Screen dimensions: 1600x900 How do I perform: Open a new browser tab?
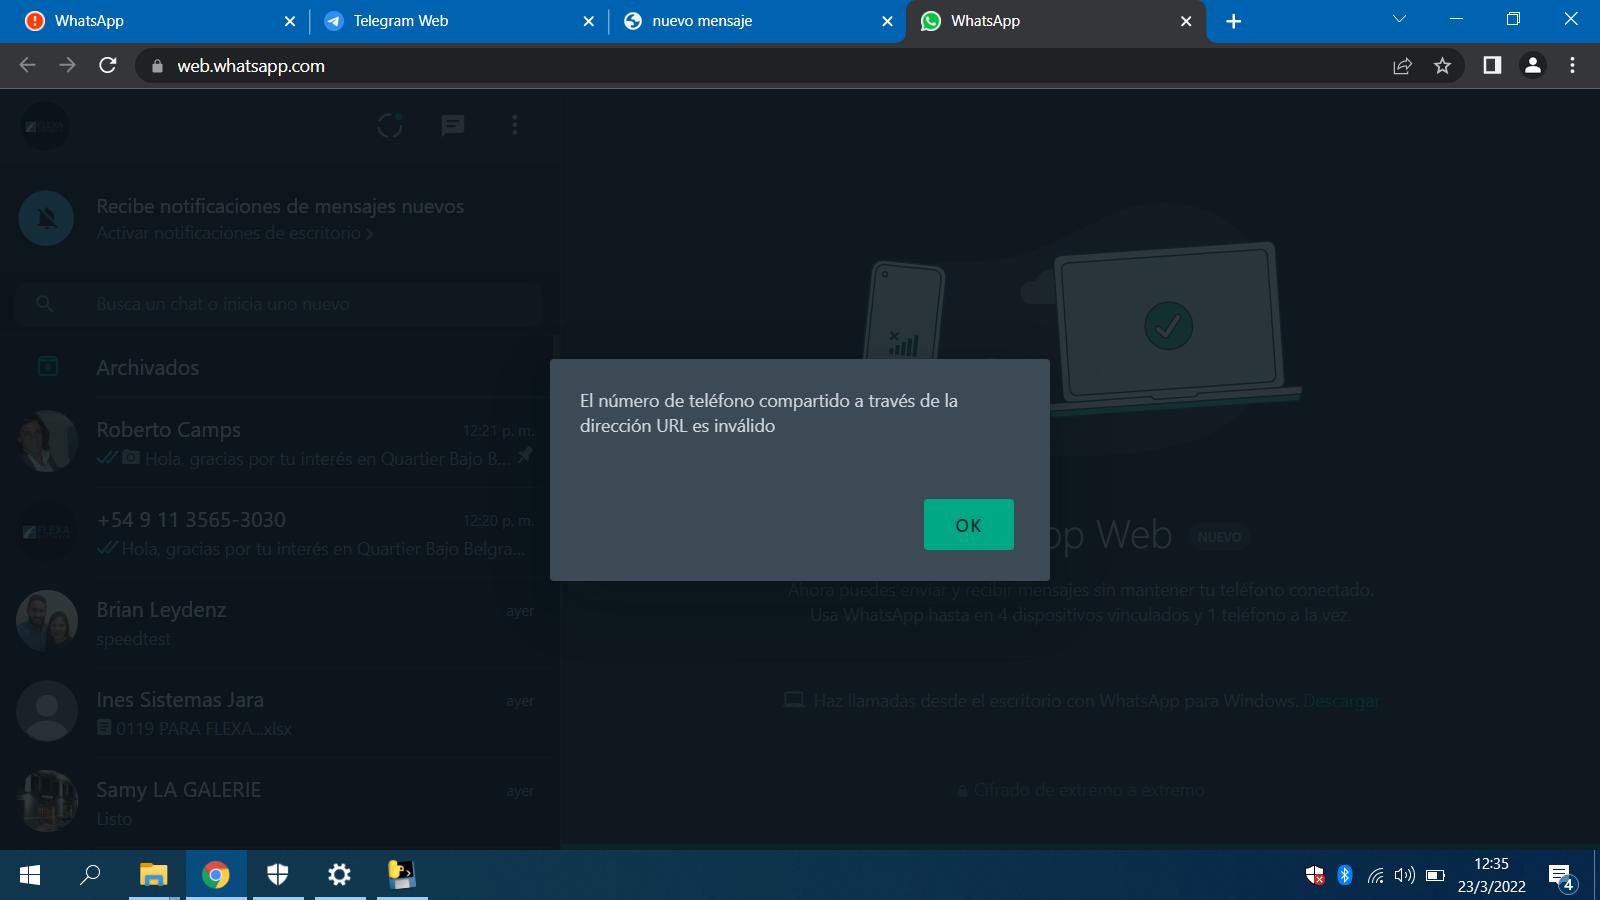[x=1234, y=21]
